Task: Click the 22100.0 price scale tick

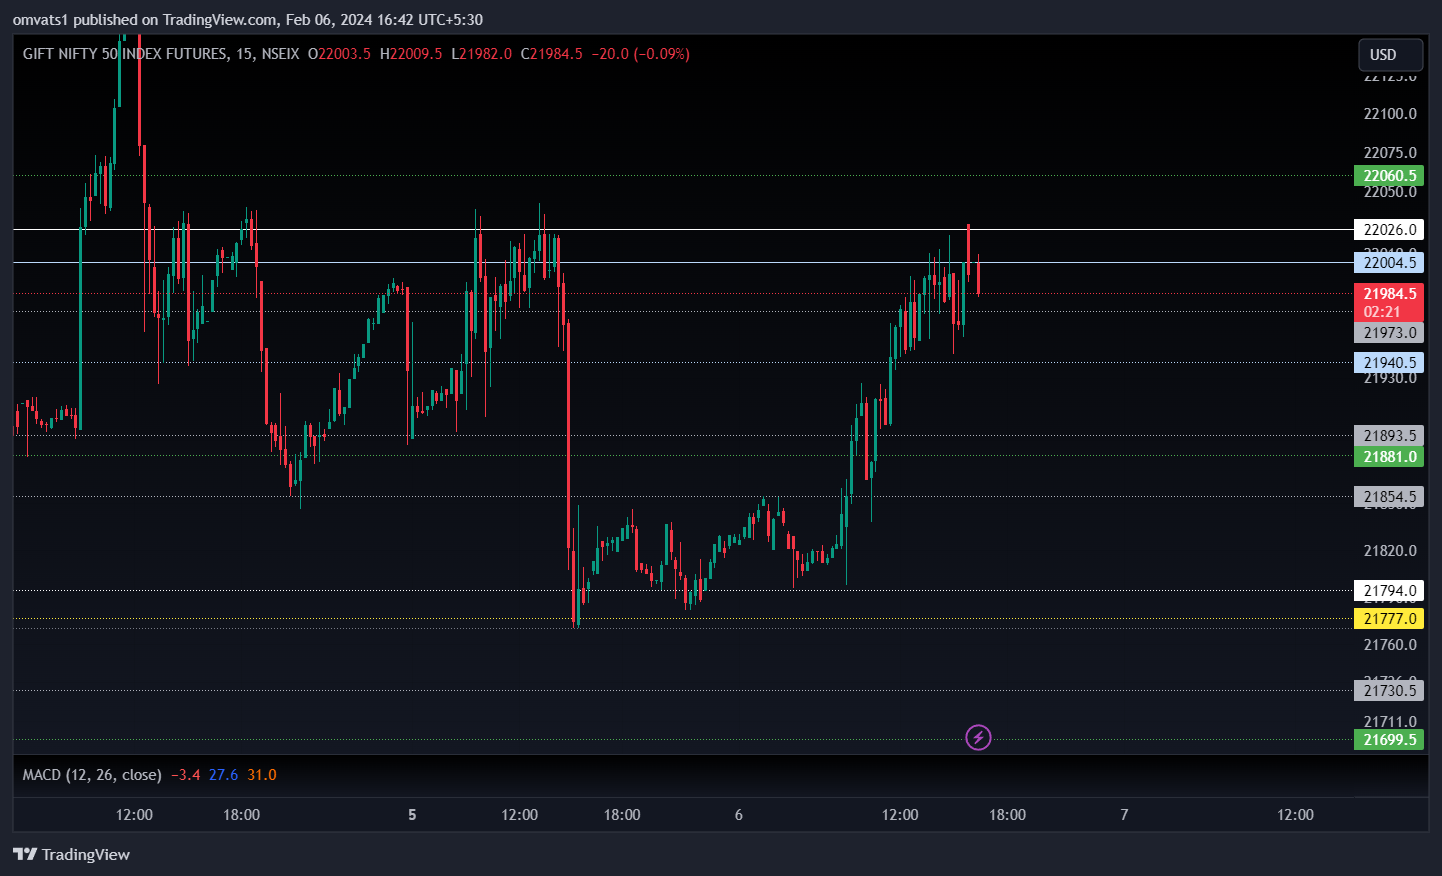Action: [x=1390, y=114]
